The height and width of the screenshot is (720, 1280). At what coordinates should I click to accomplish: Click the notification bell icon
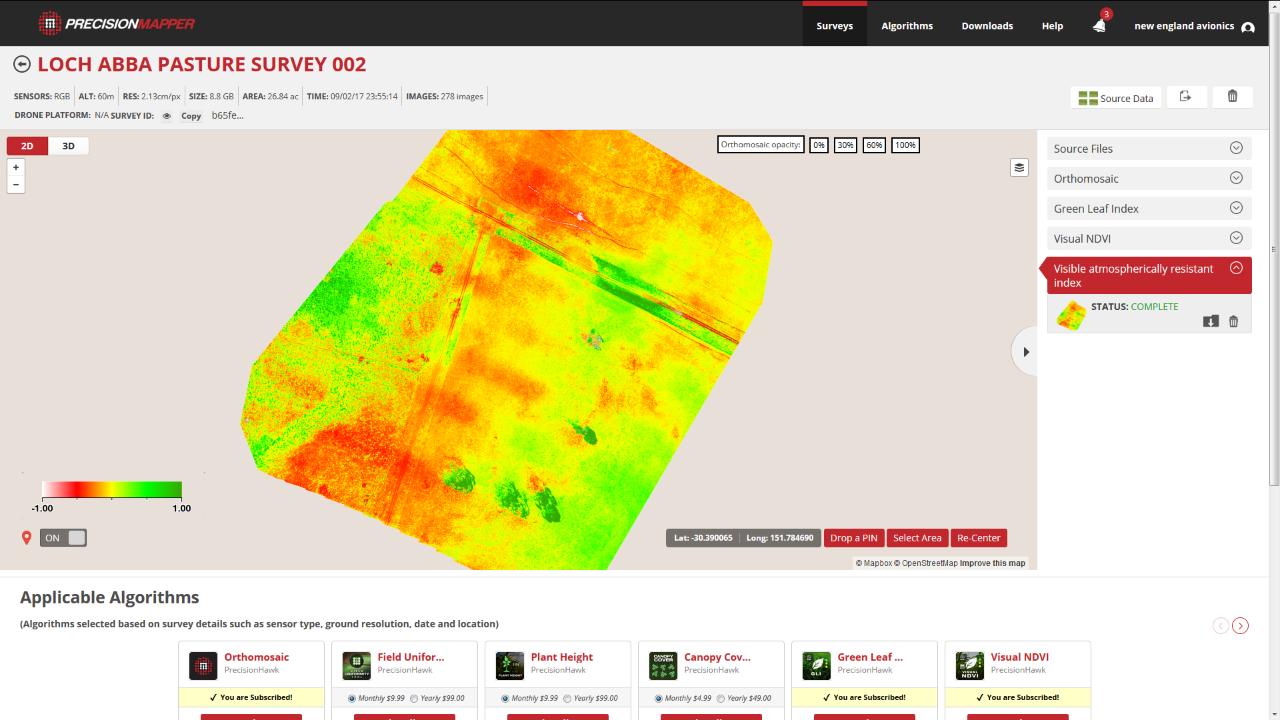(x=1097, y=25)
